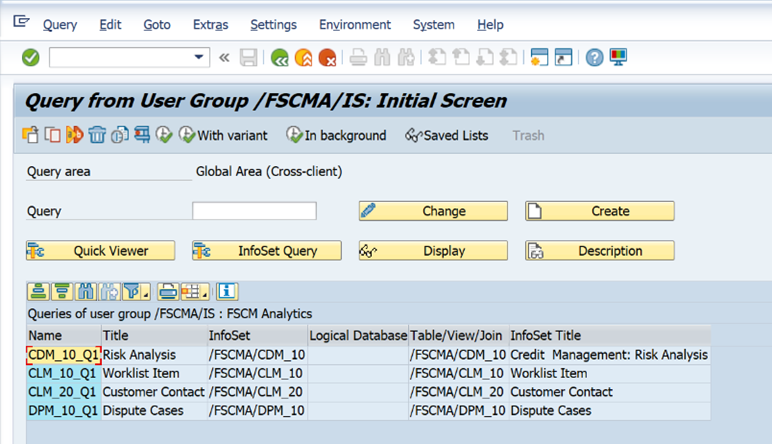Select query CLM_20_Q1 in the list
The height and width of the screenshot is (444, 772).
64,392
